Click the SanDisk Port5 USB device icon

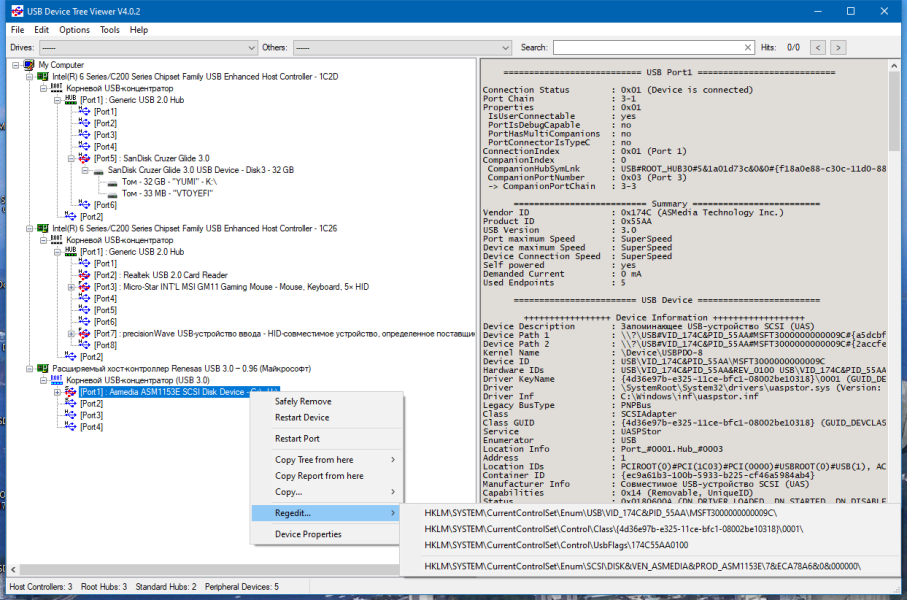tap(84, 159)
